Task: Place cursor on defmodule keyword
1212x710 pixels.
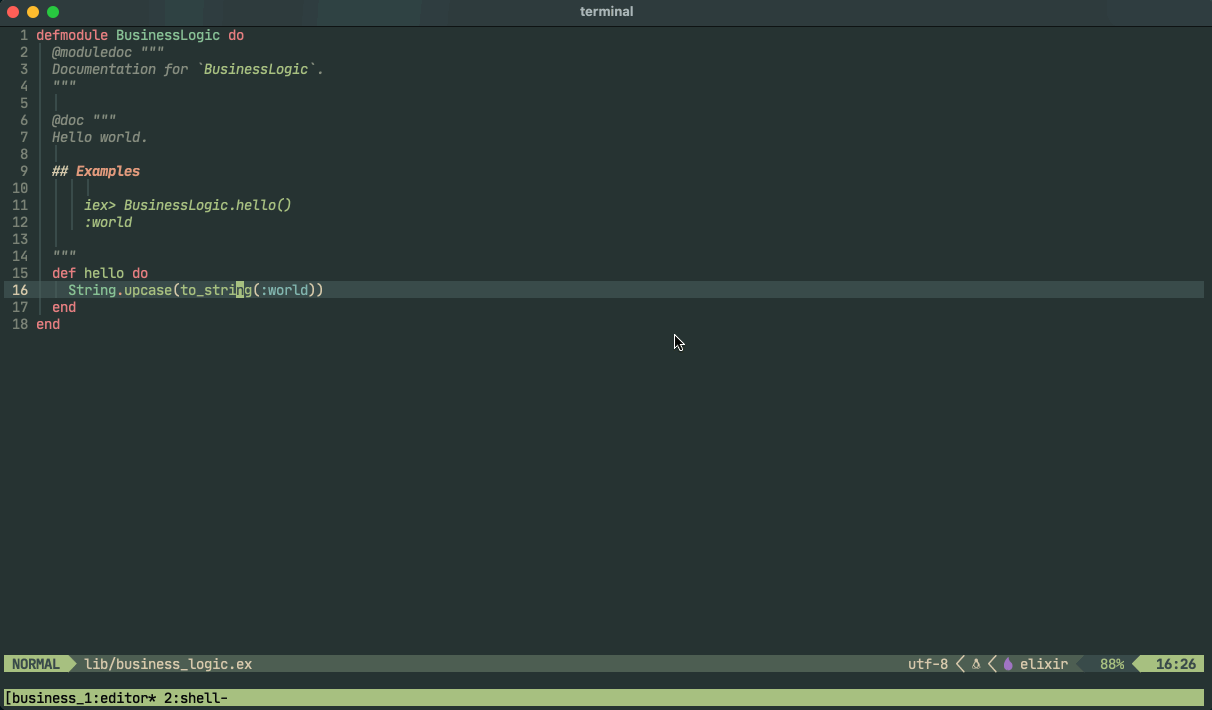Action: pyautogui.click(x=72, y=35)
